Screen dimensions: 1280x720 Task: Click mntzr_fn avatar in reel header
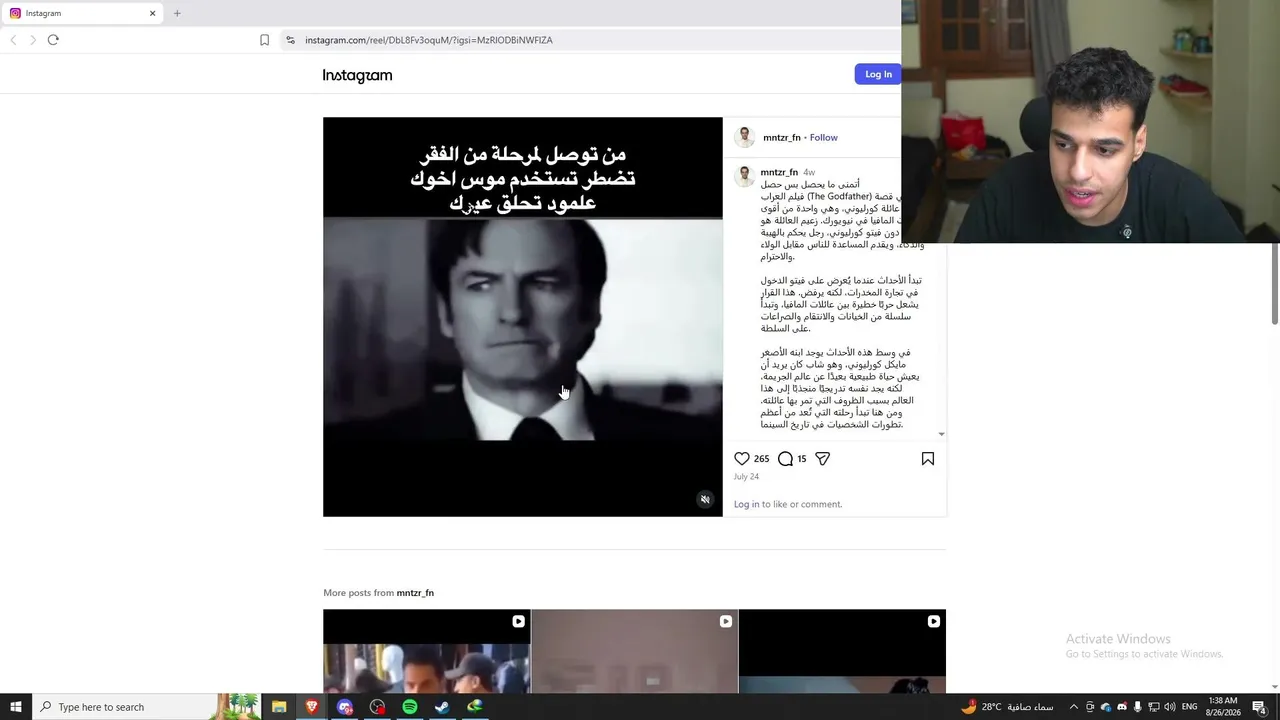744,137
